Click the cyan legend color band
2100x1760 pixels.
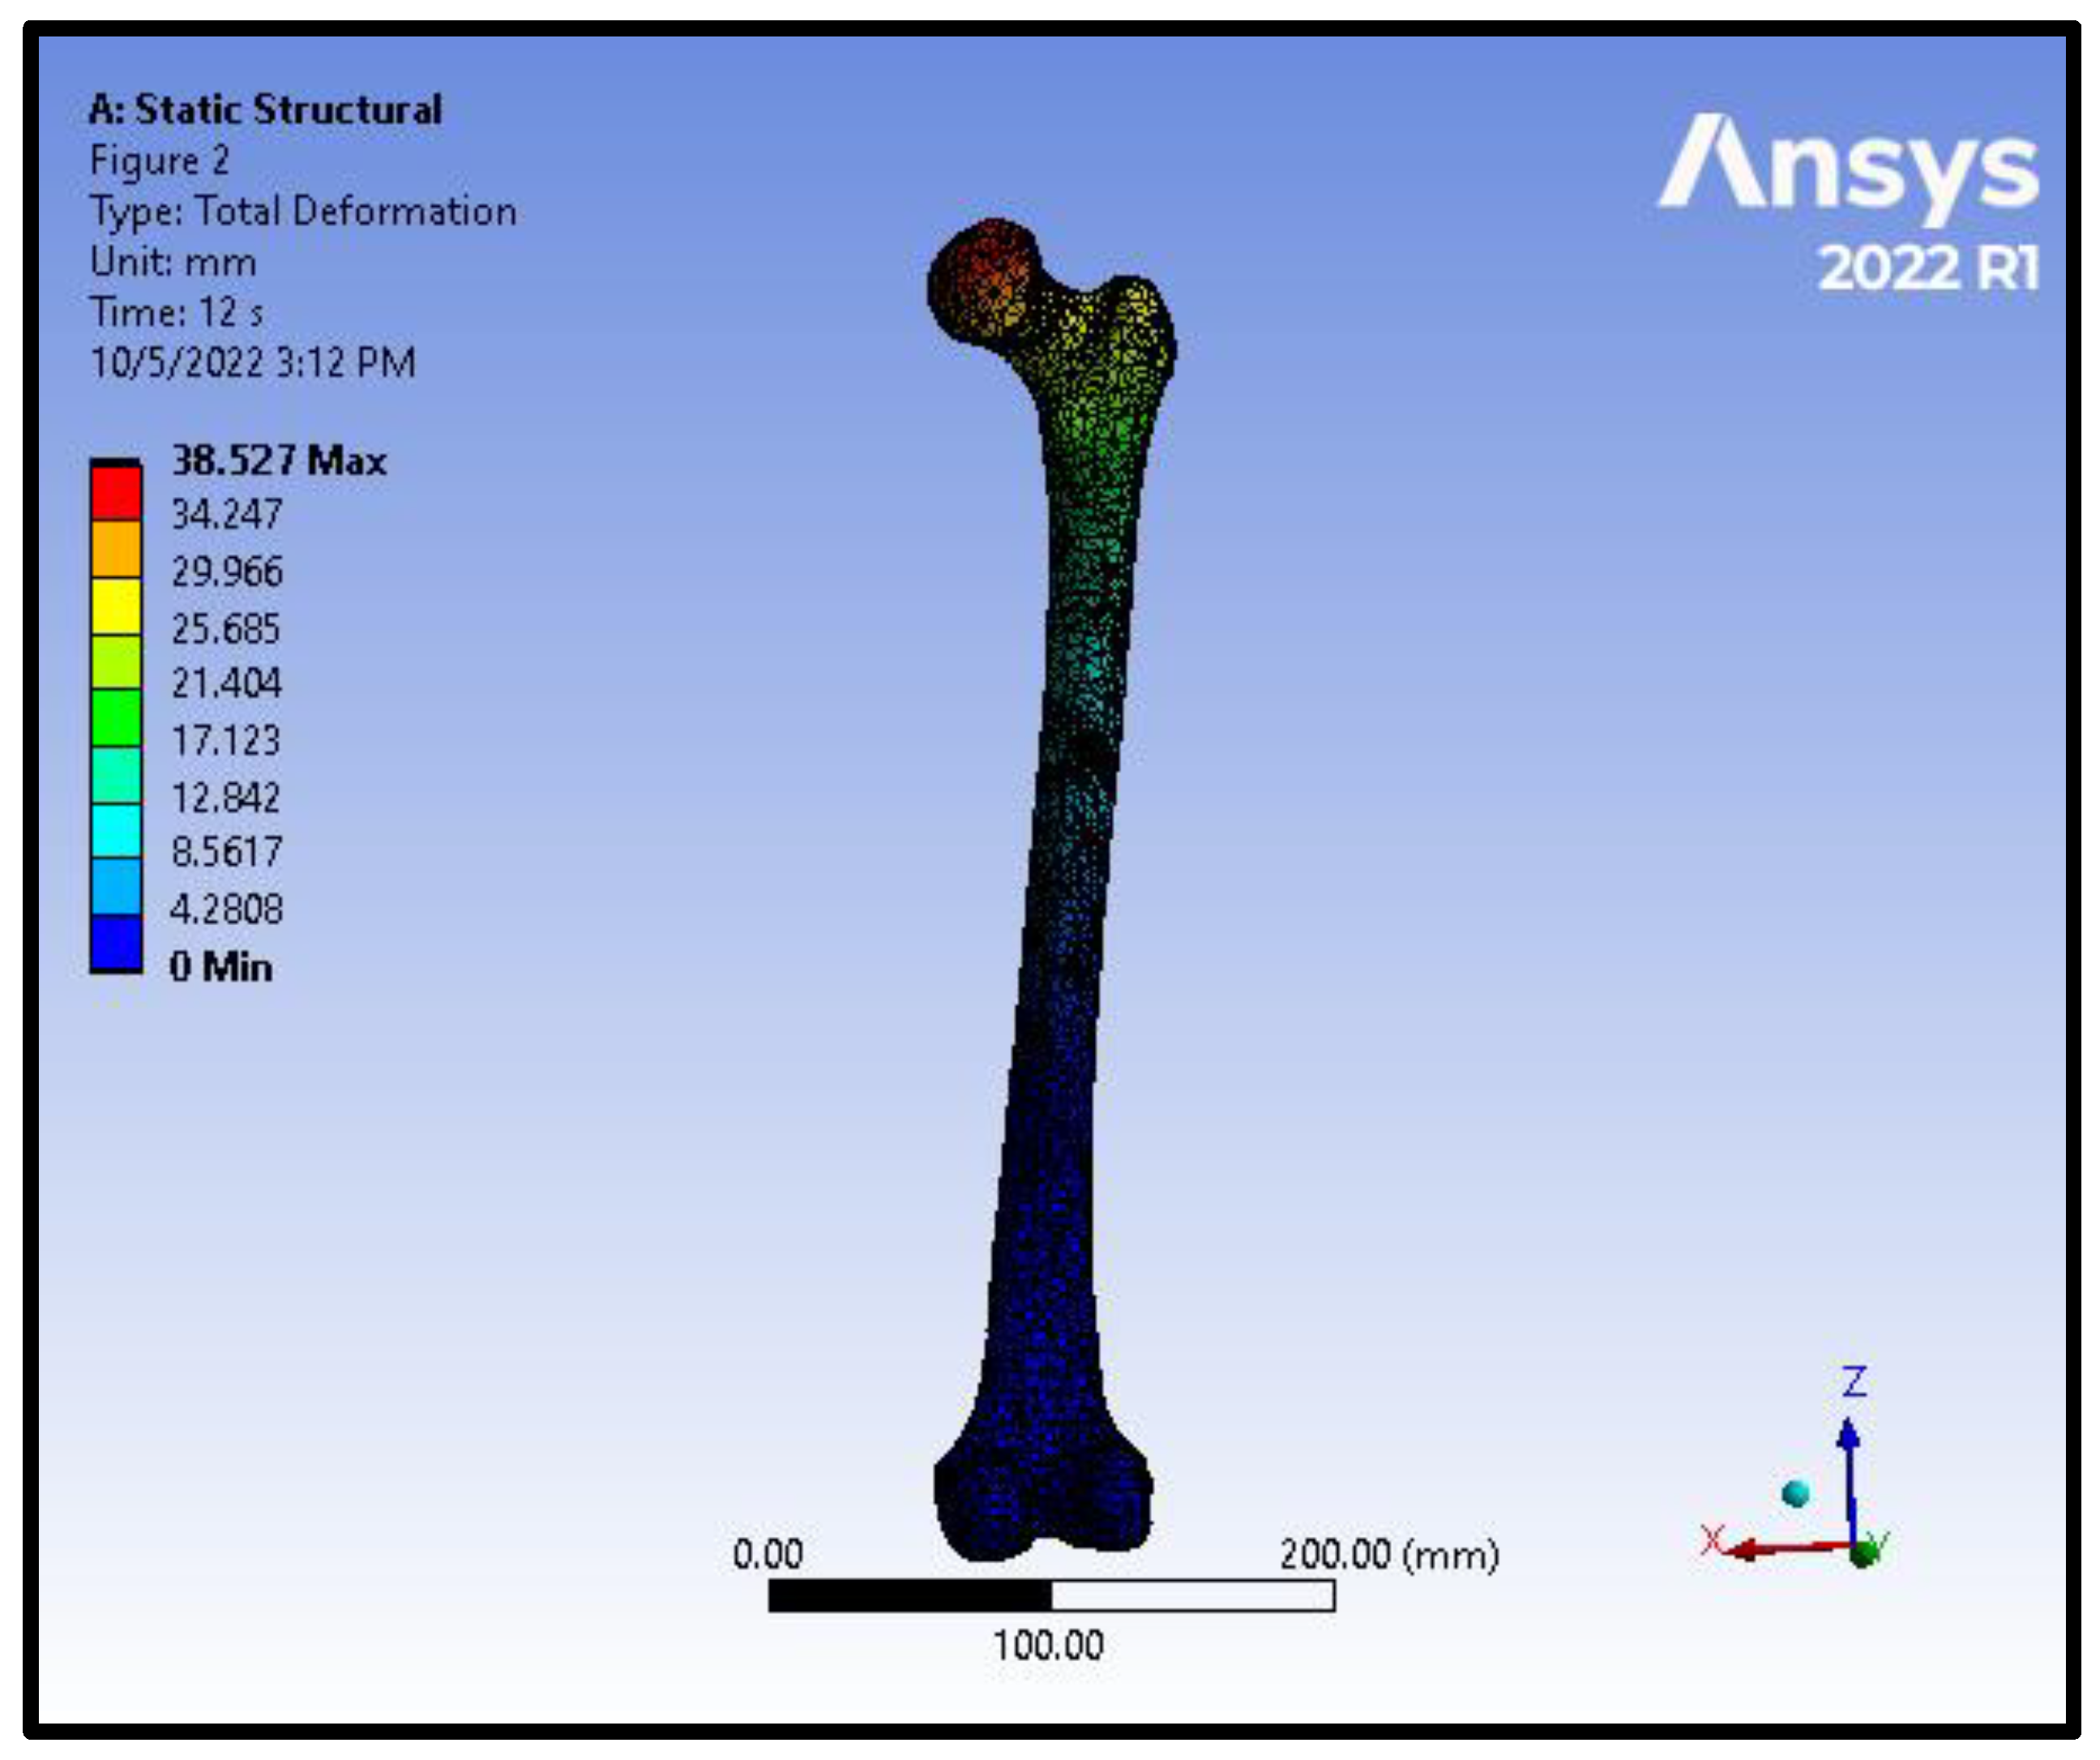pyautogui.click(x=116, y=830)
